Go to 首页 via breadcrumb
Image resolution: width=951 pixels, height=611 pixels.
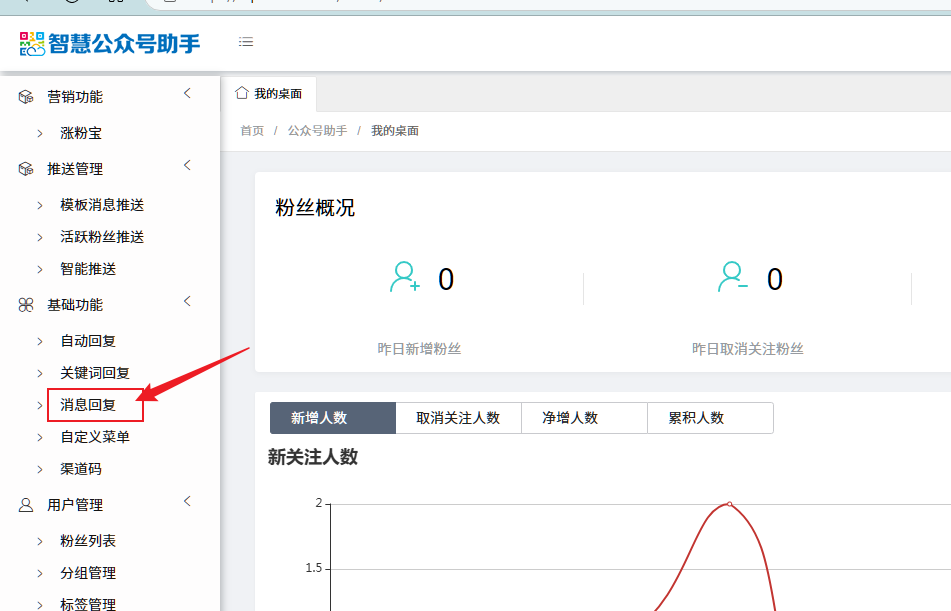pyautogui.click(x=252, y=131)
